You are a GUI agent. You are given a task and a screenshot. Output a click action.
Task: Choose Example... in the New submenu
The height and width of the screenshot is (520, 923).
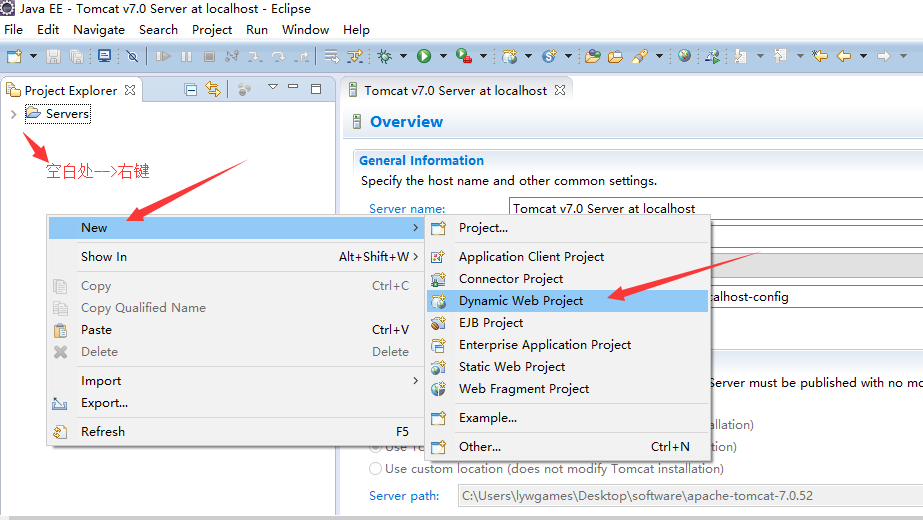tap(567, 418)
